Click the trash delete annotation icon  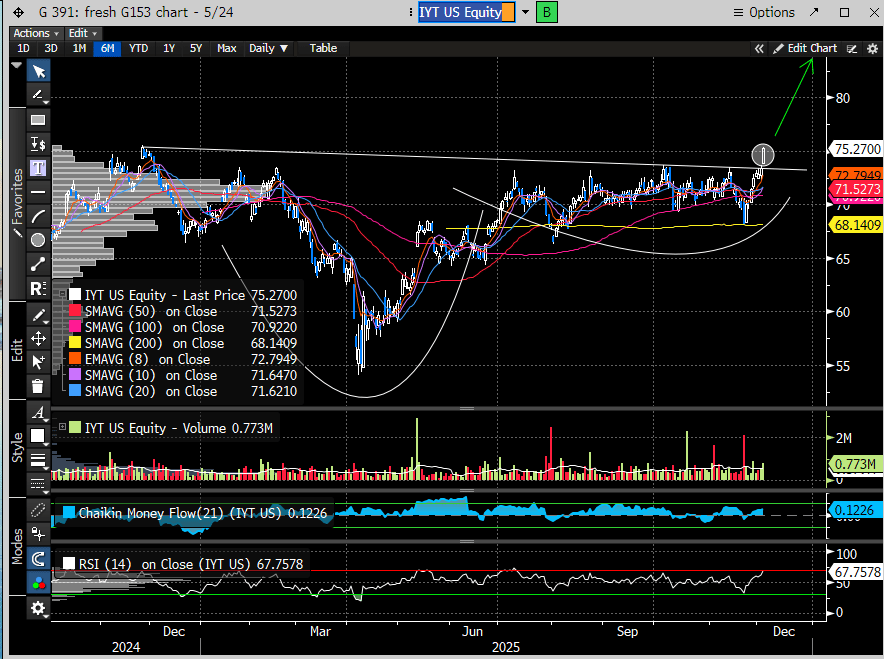(38, 386)
